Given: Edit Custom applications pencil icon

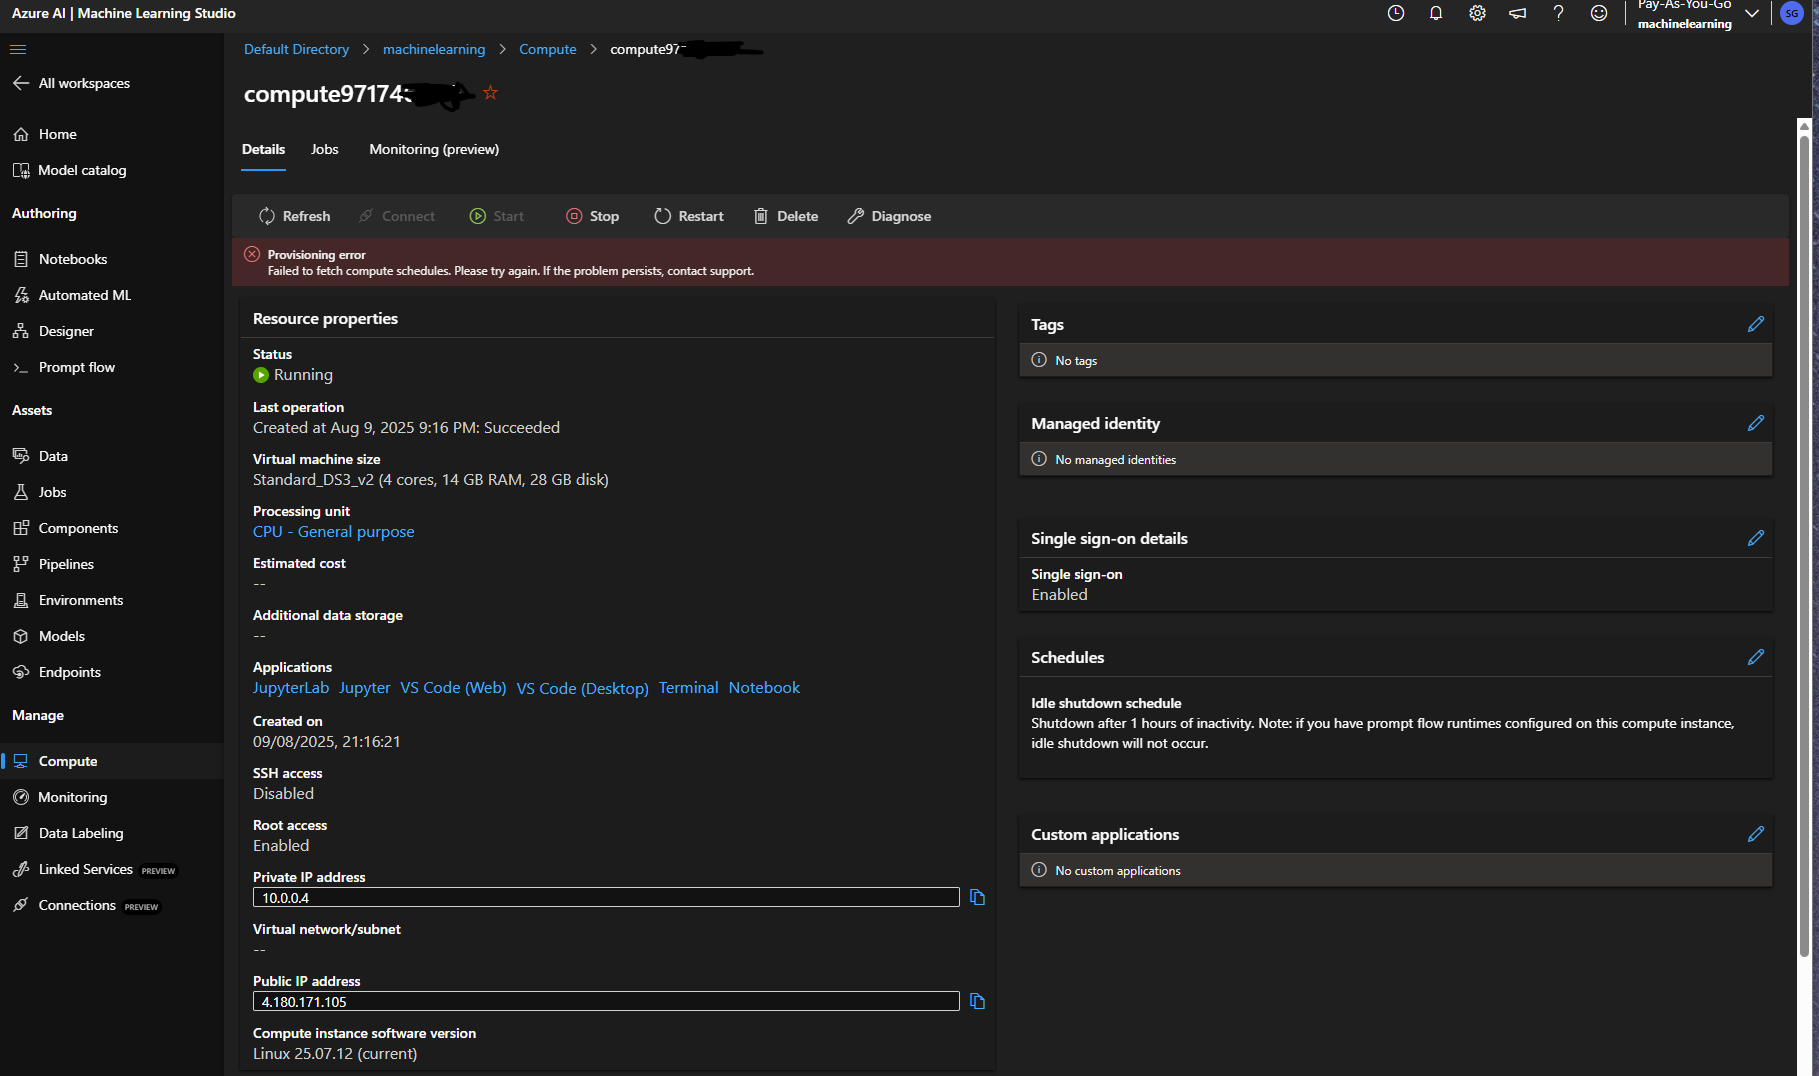Looking at the screenshot, I should point(1756,834).
